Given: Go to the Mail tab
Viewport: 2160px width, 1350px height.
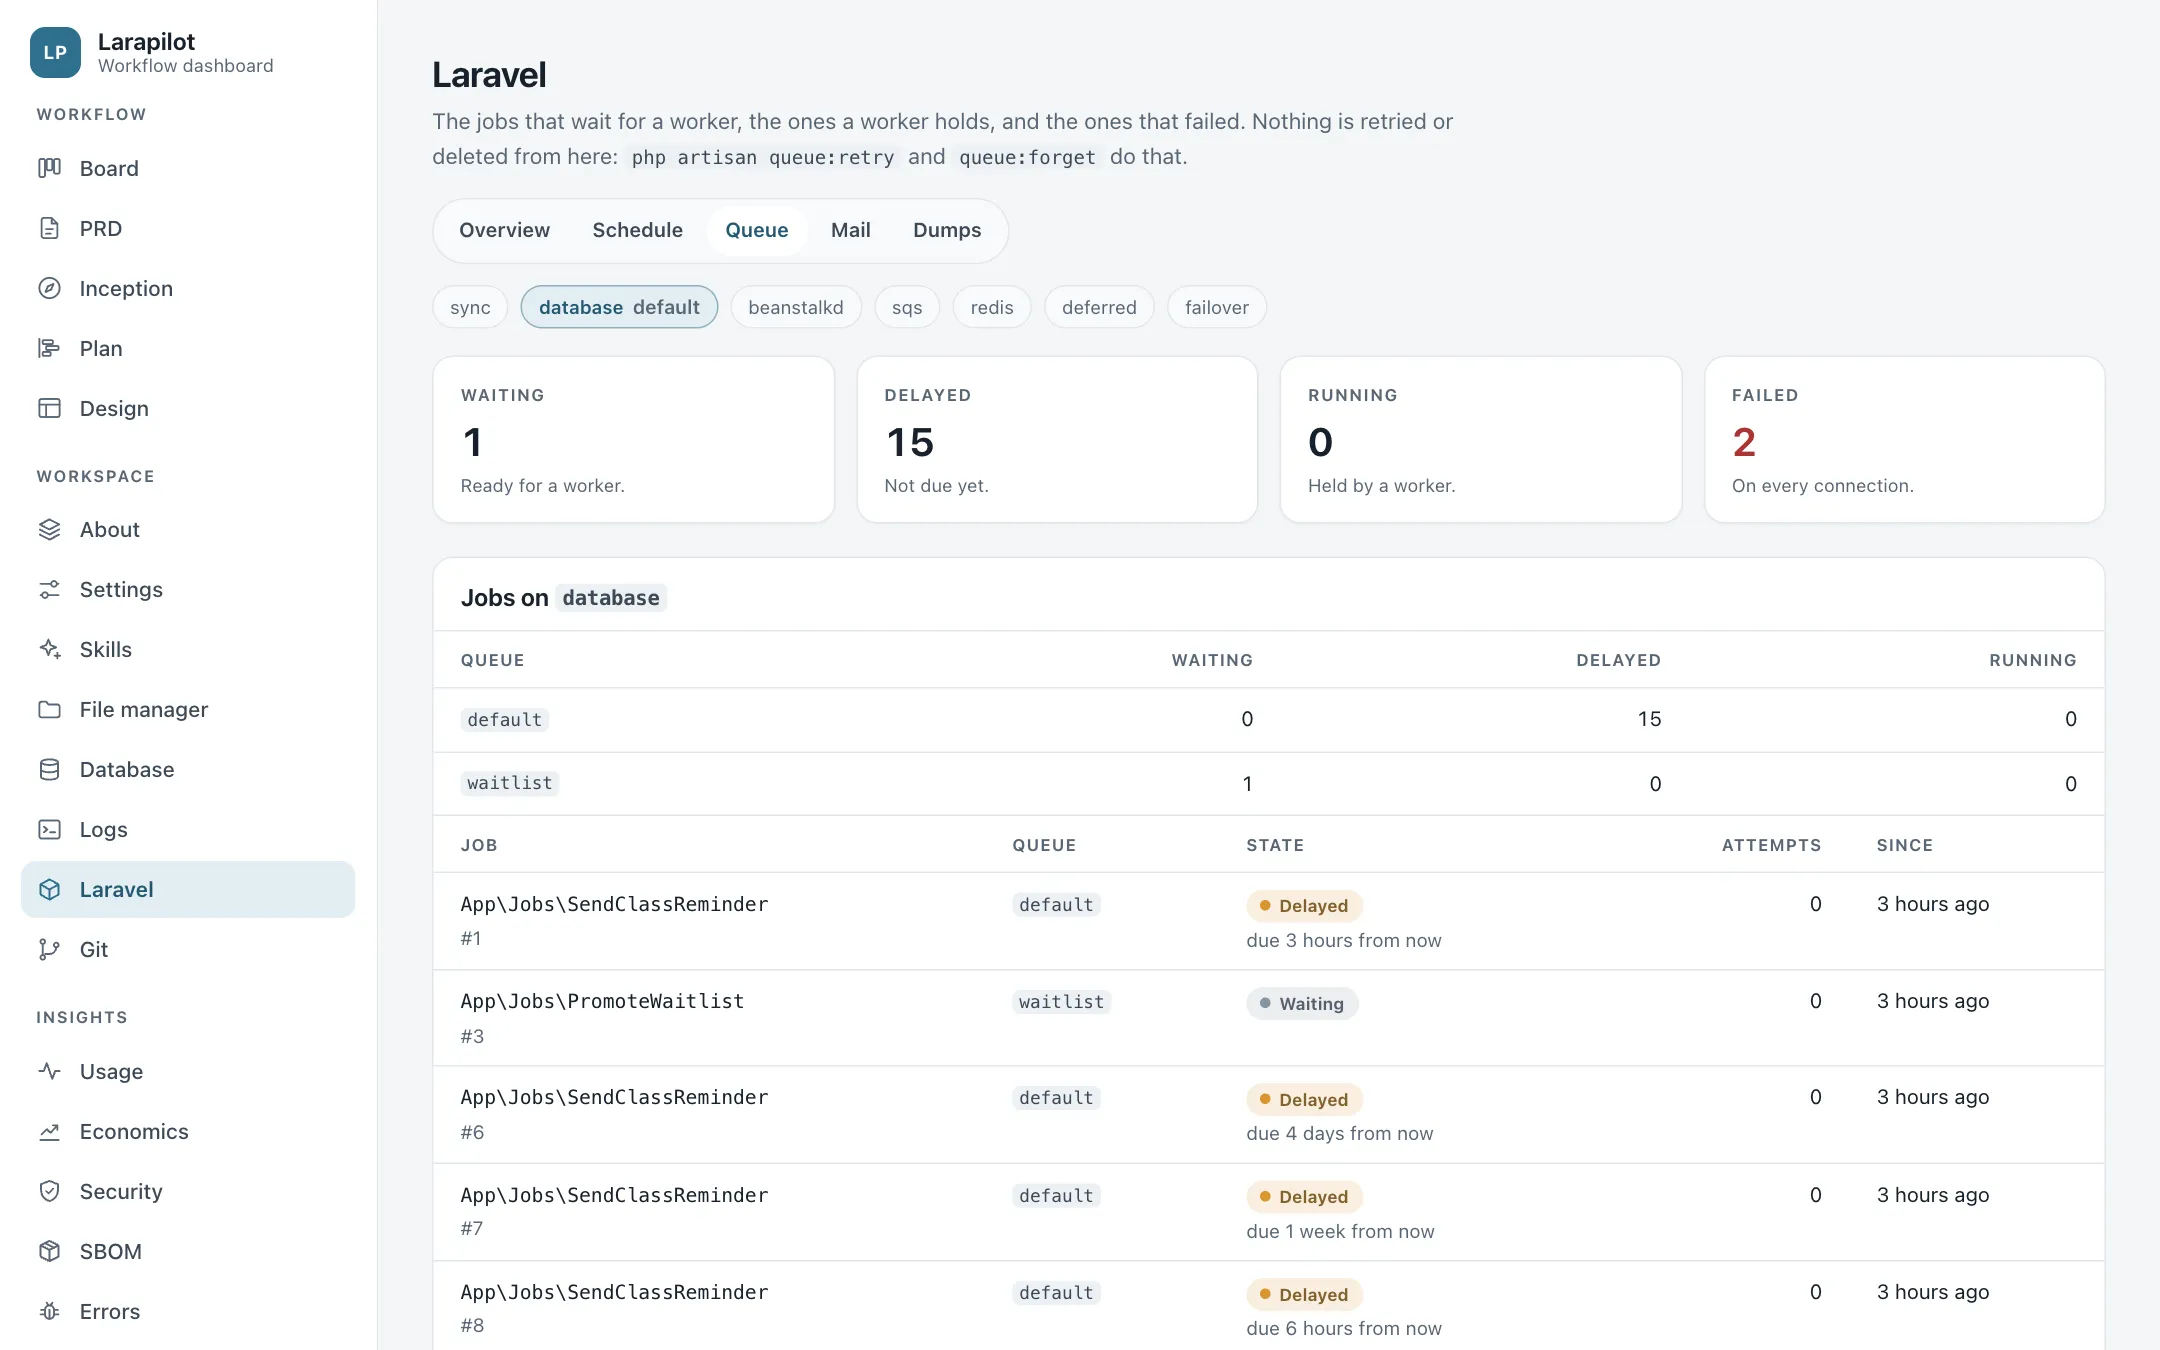Looking at the screenshot, I should 851,230.
